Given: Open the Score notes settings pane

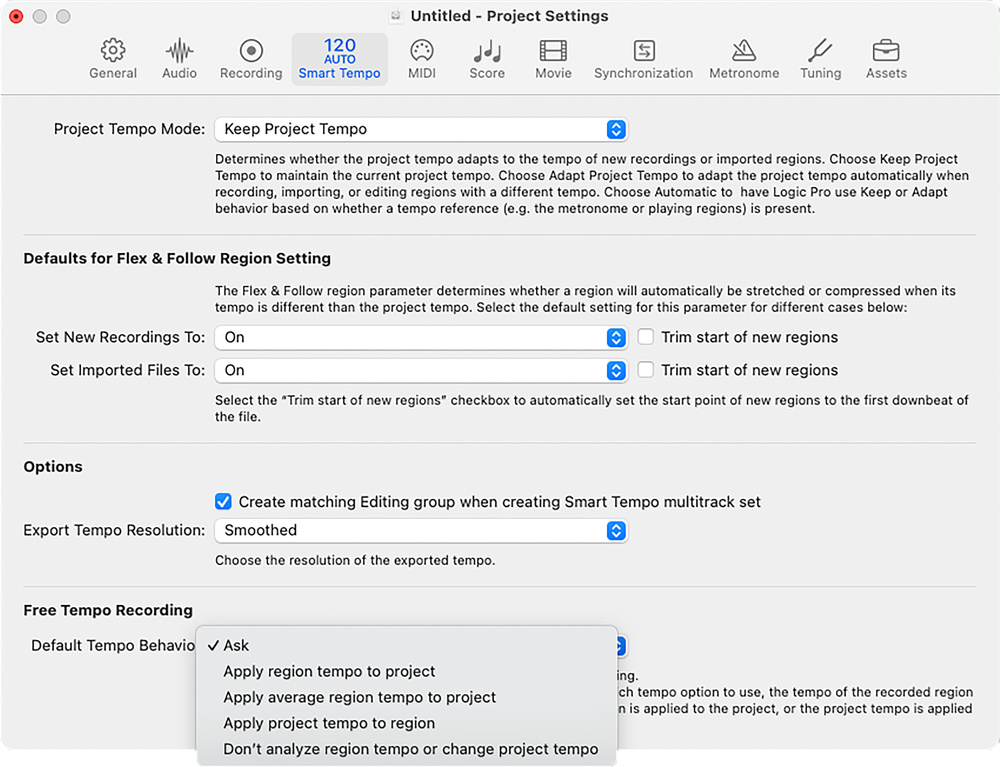Looking at the screenshot, I should click(487, 51).
